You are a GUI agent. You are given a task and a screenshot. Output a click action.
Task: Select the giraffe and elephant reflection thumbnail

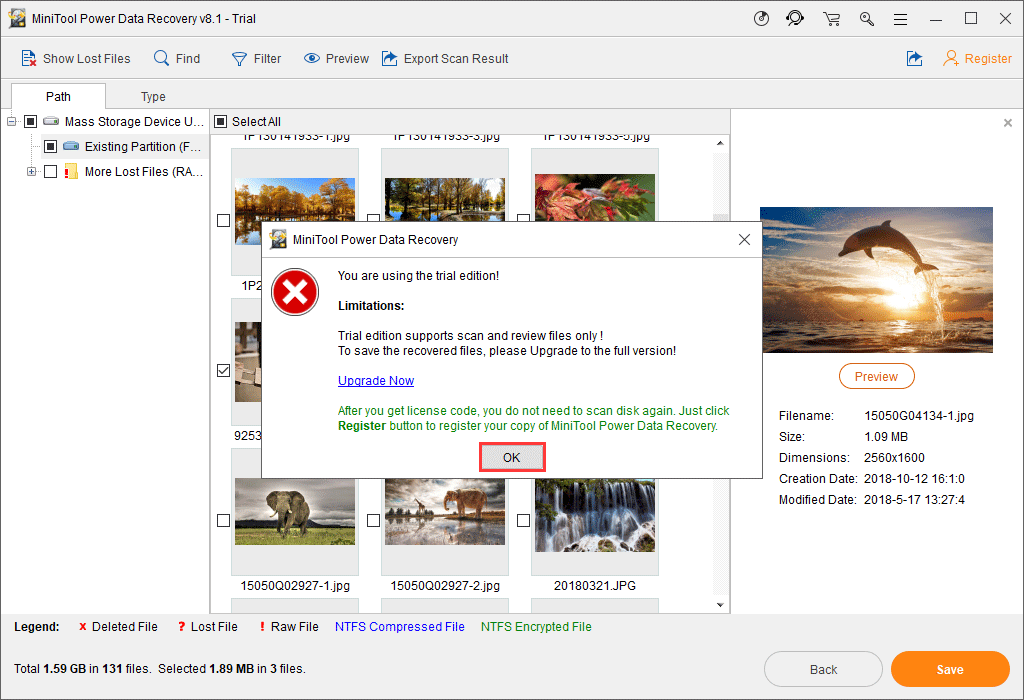[445, 511]
